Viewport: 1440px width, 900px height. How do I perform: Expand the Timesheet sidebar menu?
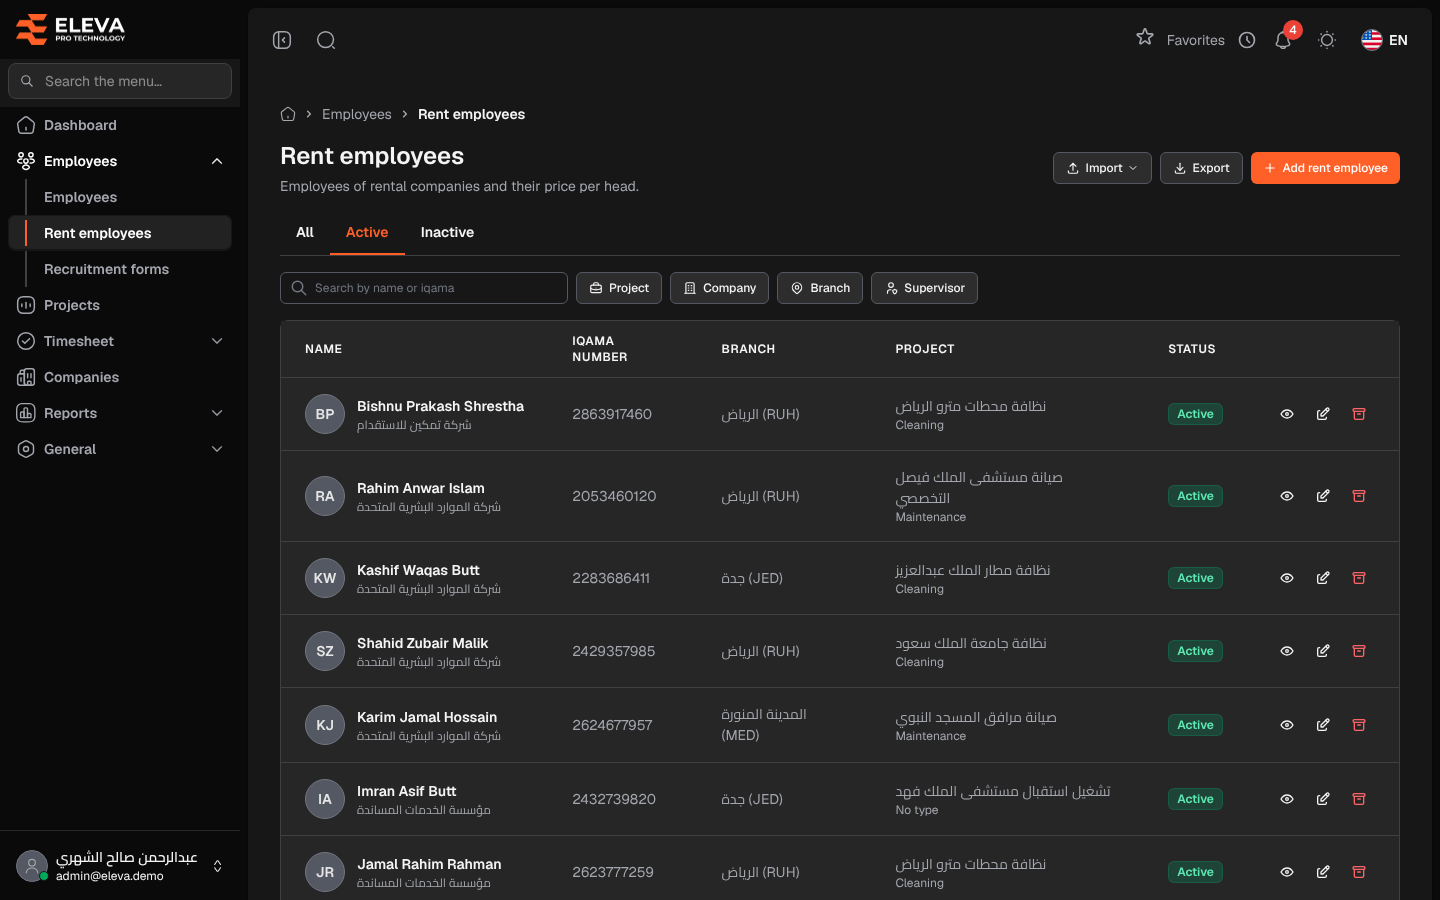pyautogui.click(x=120, y=341)
